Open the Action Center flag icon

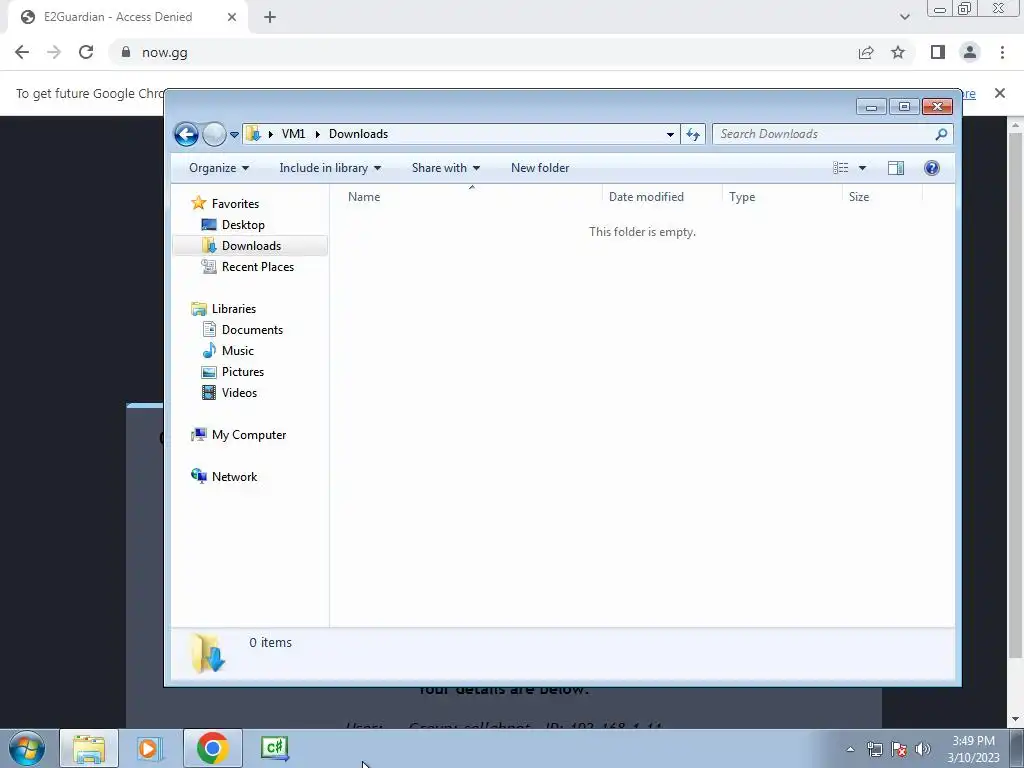[x=899, y=749]
